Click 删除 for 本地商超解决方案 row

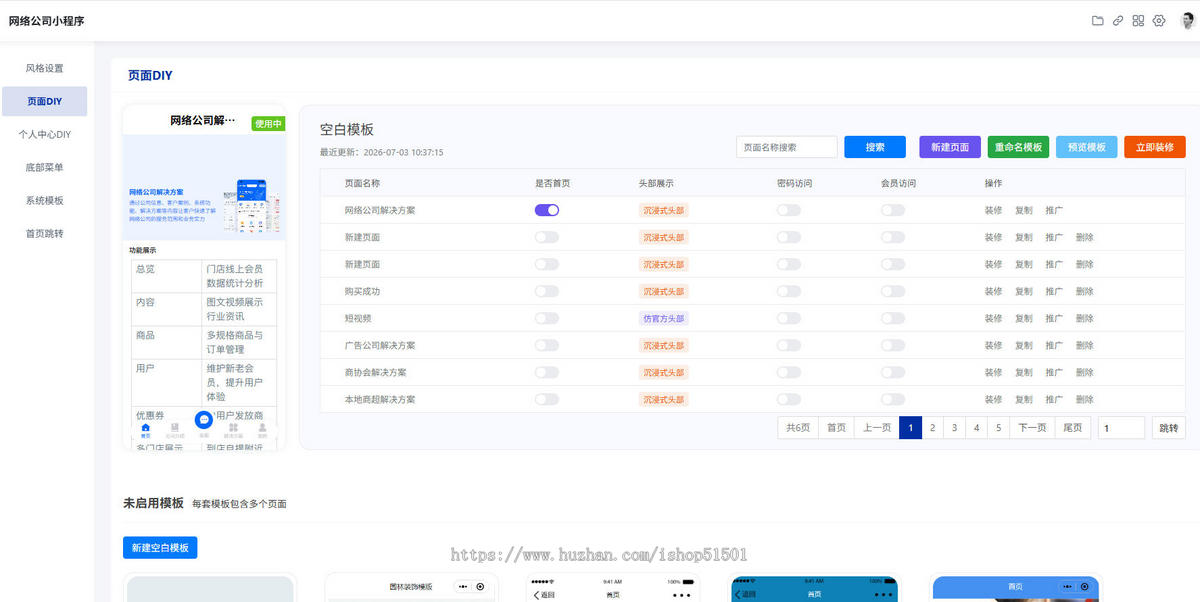[1085, 399]
